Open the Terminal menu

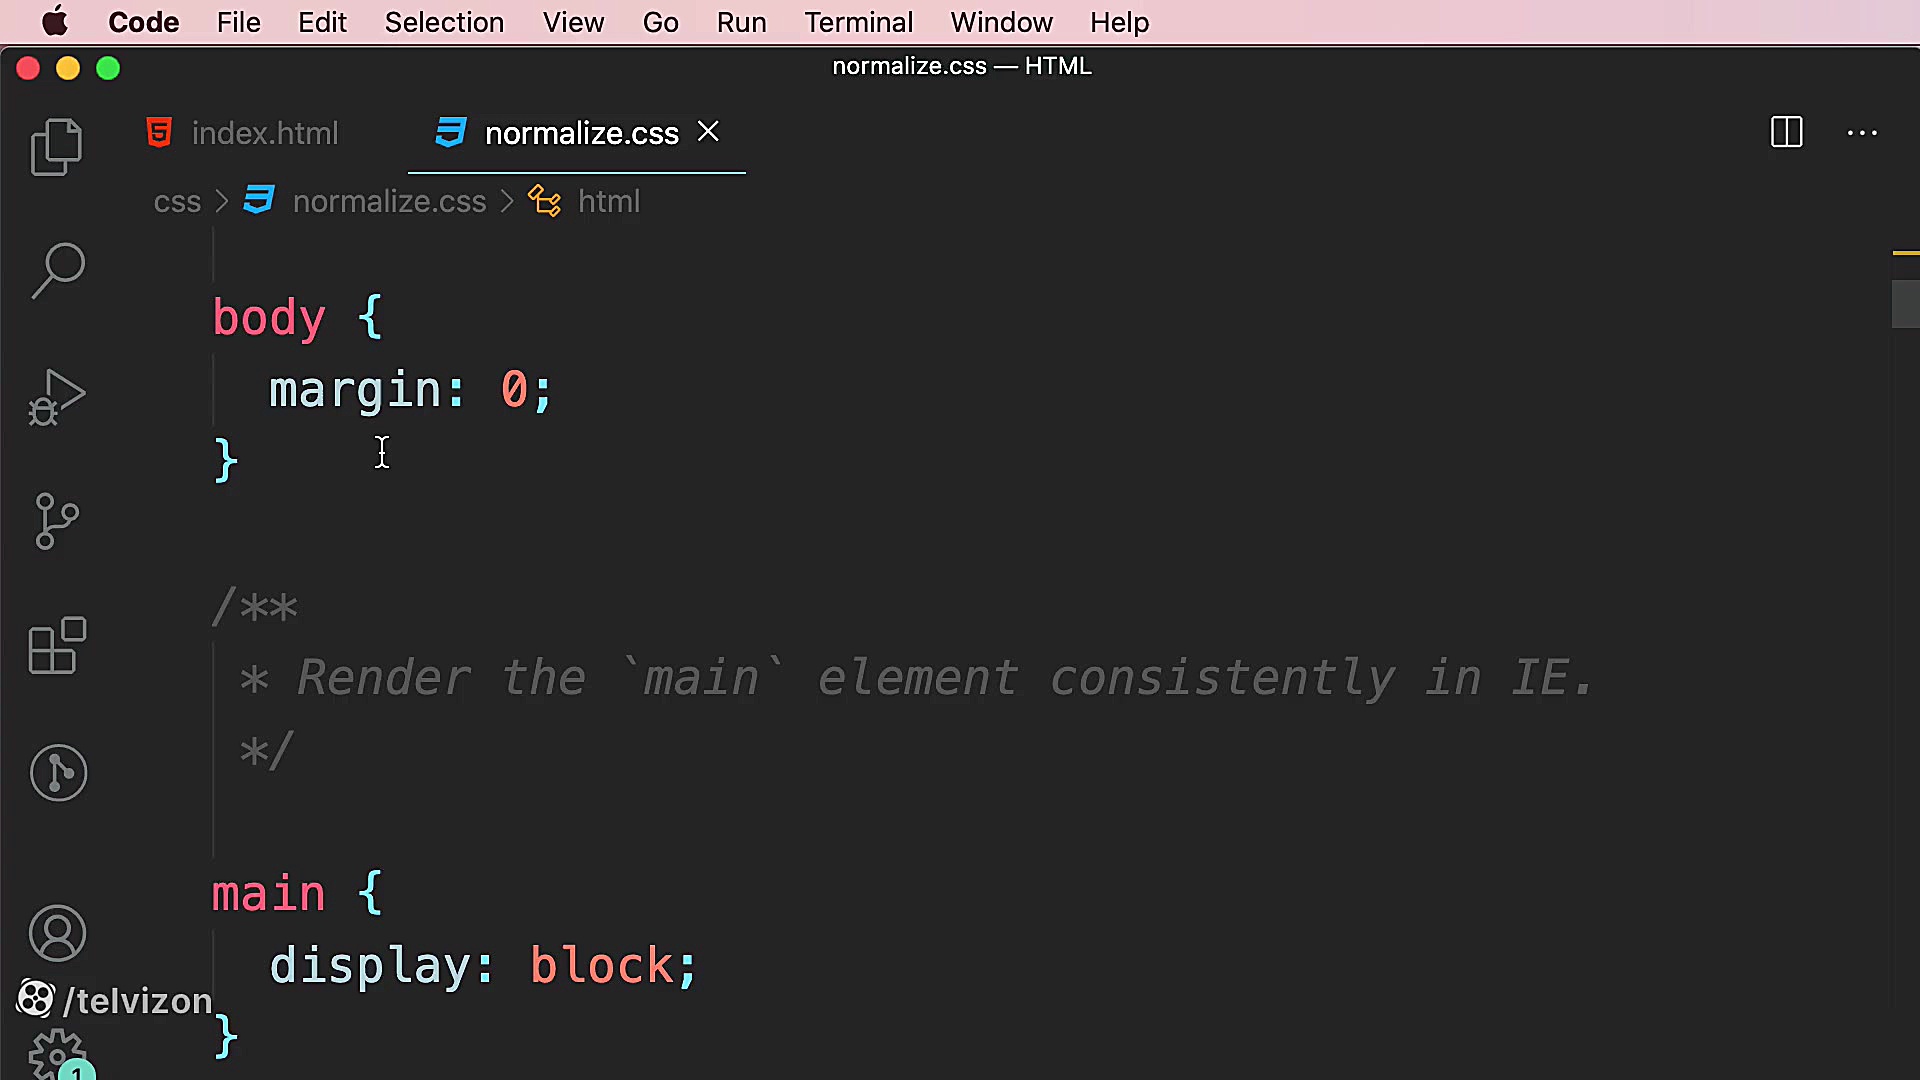(858, 22)
